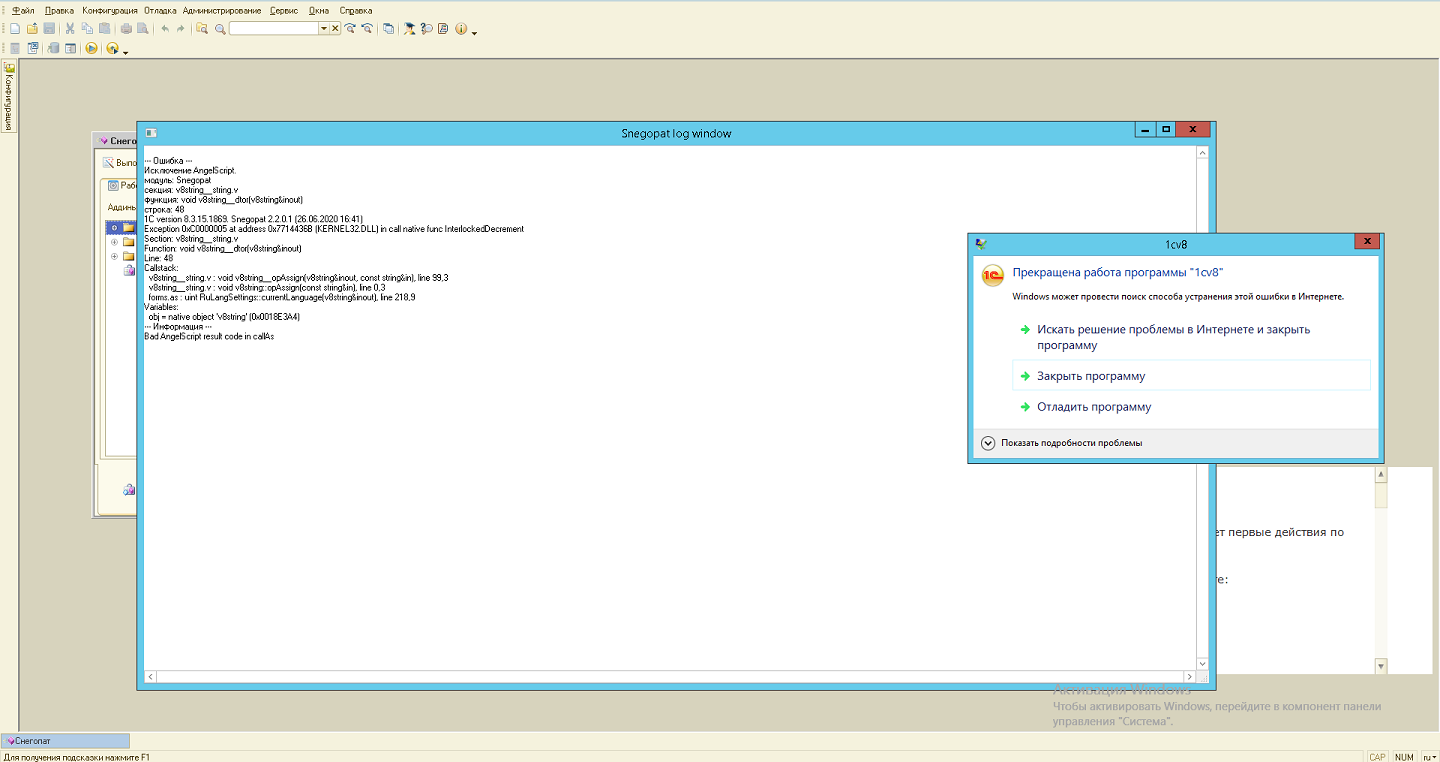The image size is (1440, 762).
Task: Click background panel scrollbar down arrow
Action: pos(1381,666)
